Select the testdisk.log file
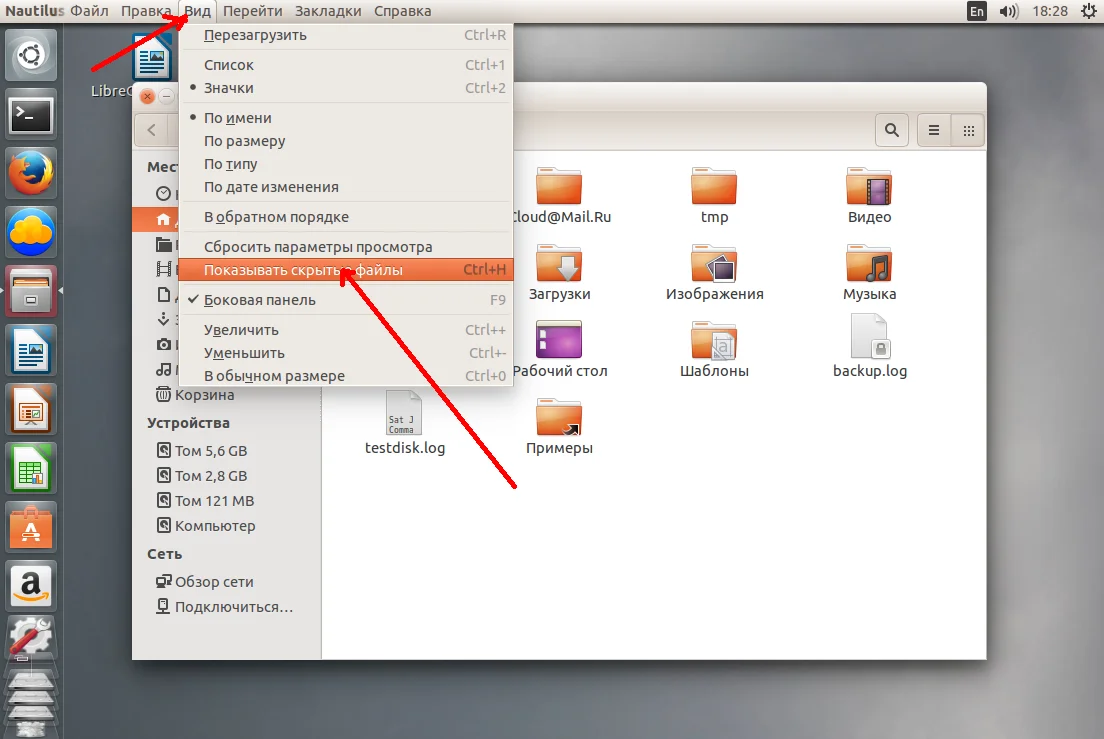Screen dimensions: 1104x739 point(405,424)
